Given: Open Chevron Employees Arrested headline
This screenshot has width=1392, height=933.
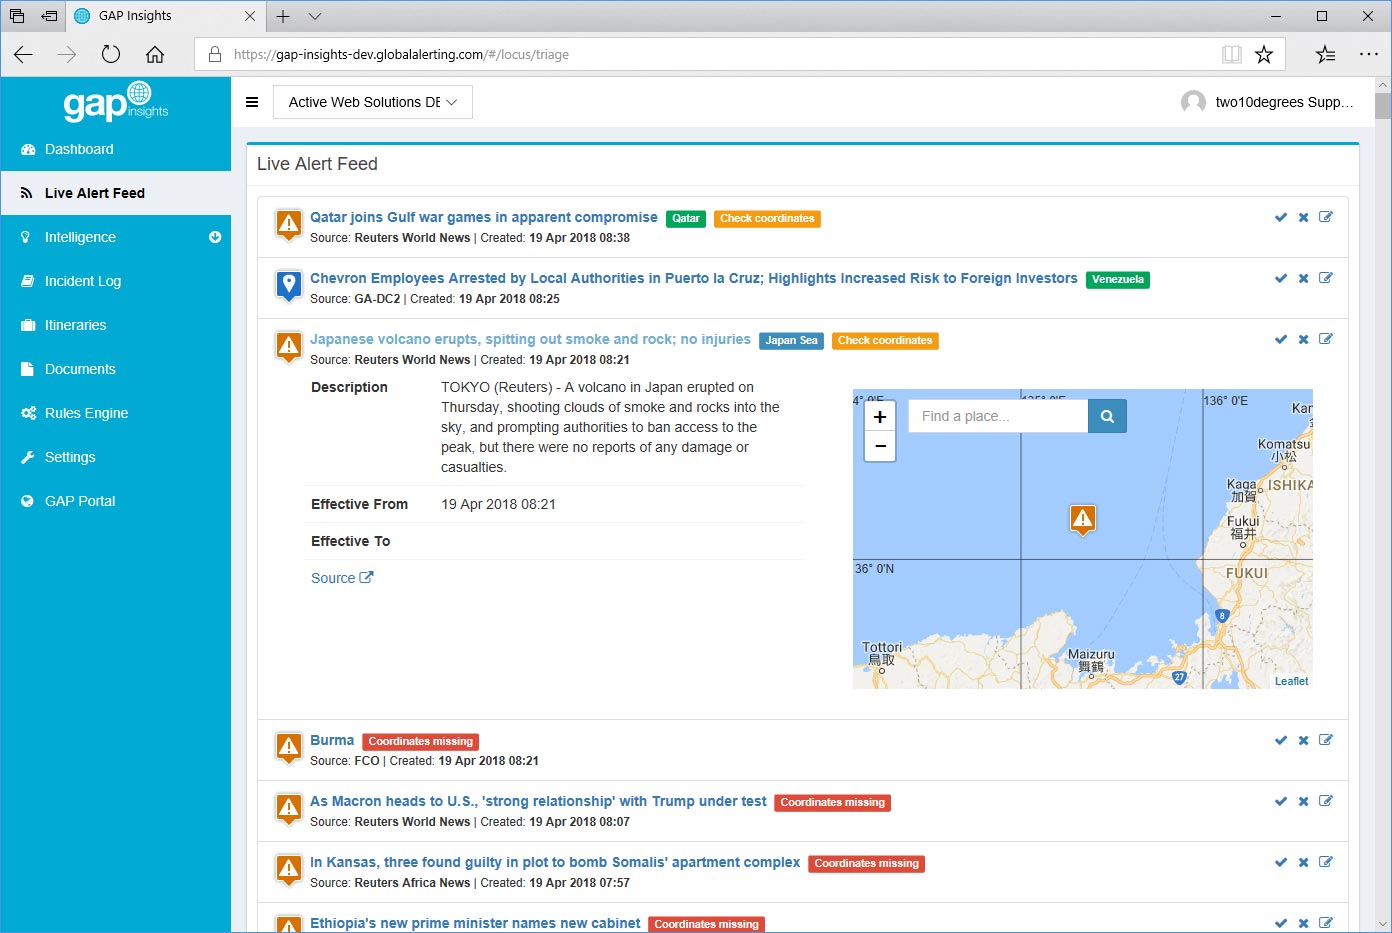Looking at the screenshot, I should click(x=694, y=278).
